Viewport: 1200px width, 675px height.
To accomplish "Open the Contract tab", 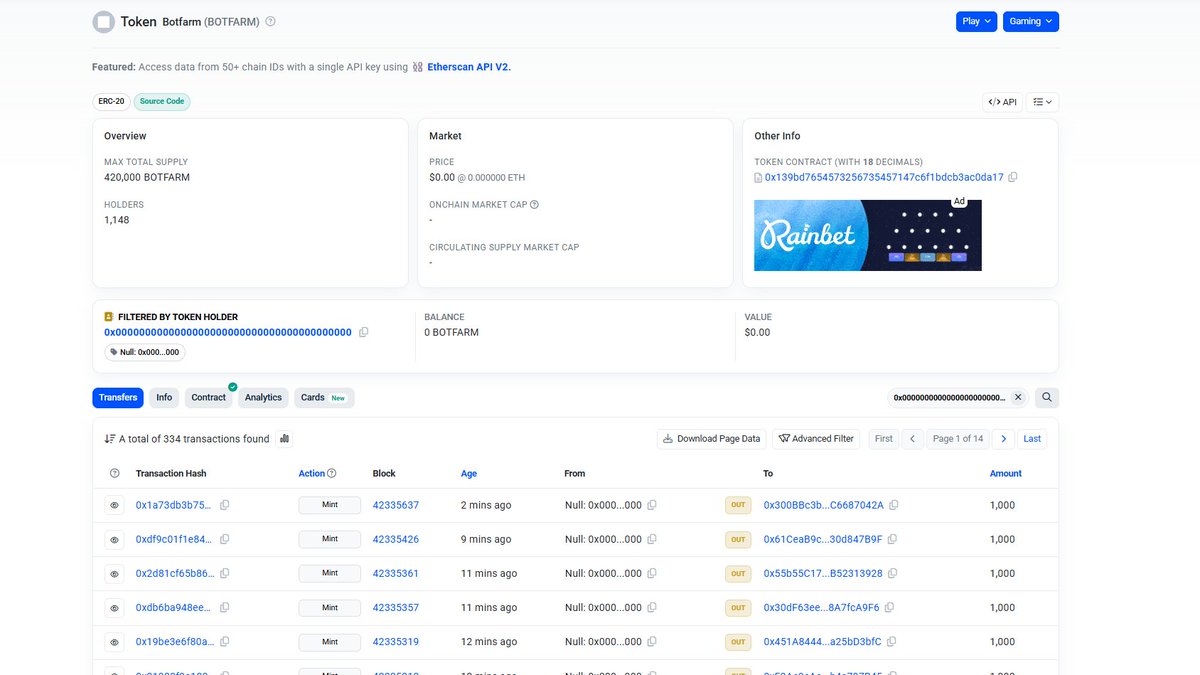I will coord(209,397).
